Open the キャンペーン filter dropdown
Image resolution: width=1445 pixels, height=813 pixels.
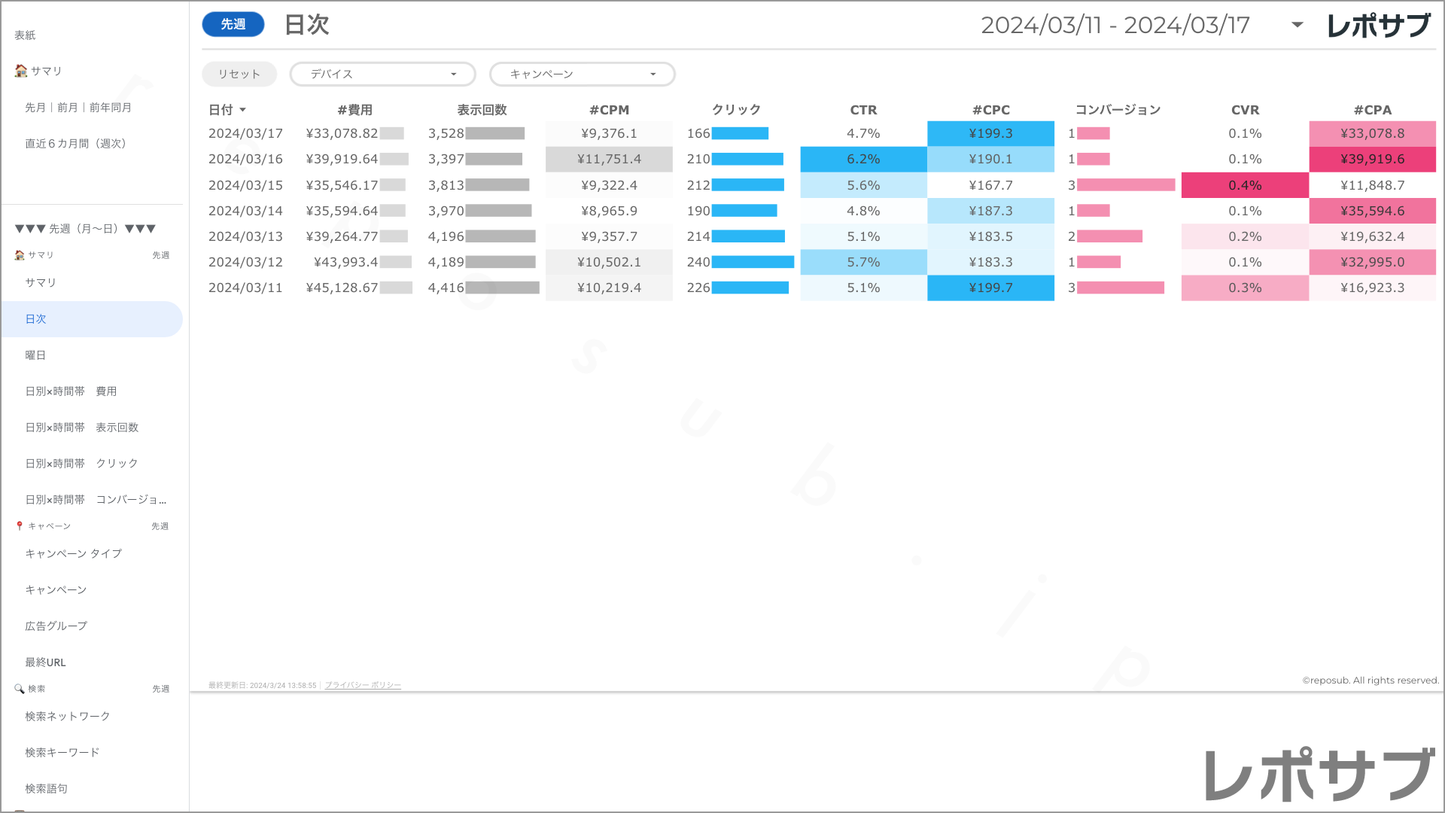pyautogui.click(x=582, y=74)
